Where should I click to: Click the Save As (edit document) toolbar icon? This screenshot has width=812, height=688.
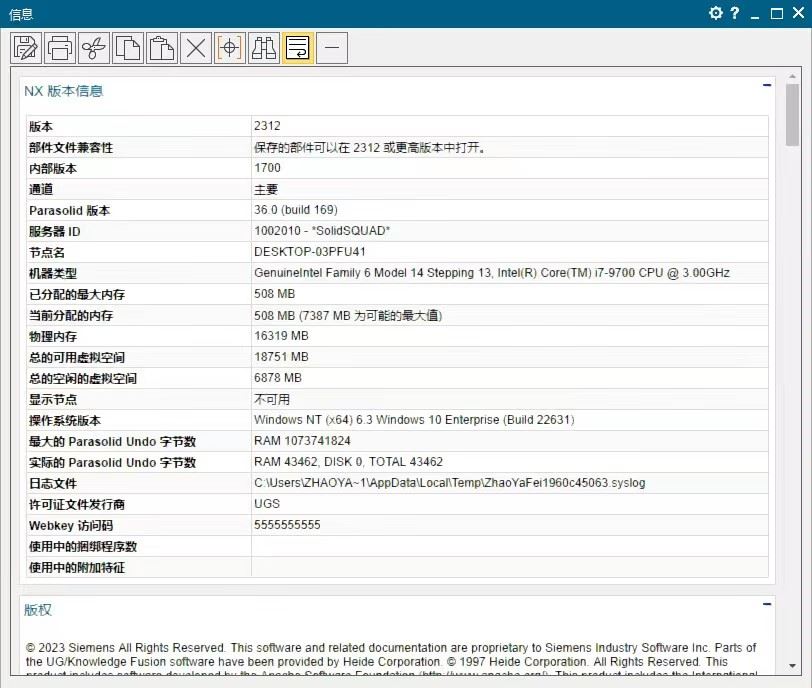point(26,49)
